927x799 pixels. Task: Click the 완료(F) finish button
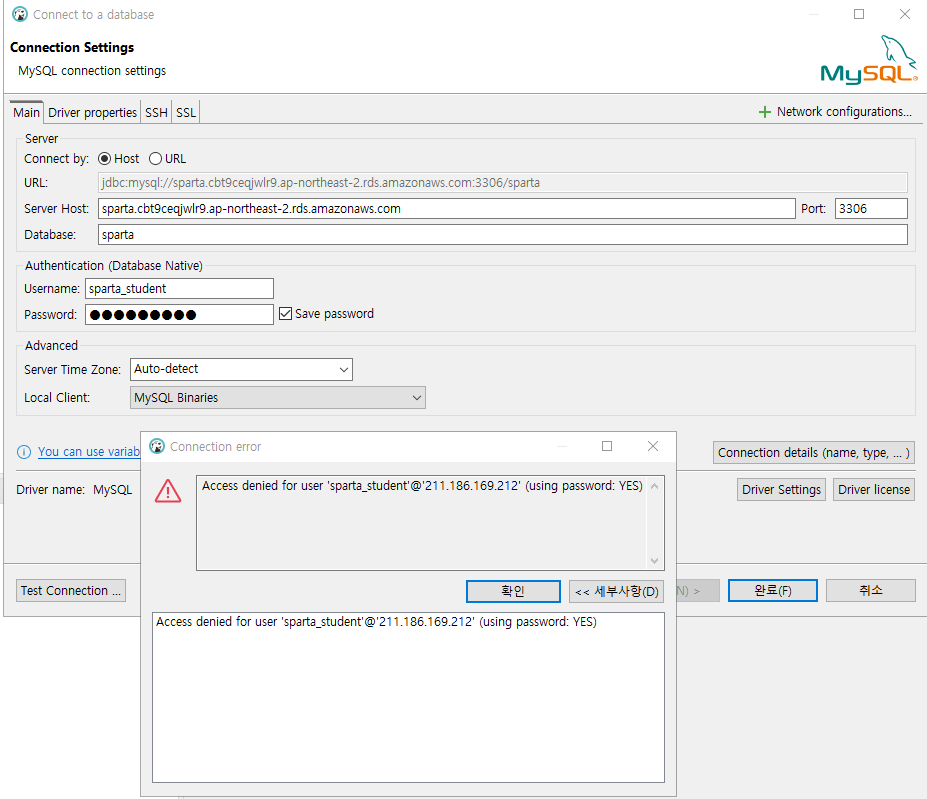(x=773, y=590)
